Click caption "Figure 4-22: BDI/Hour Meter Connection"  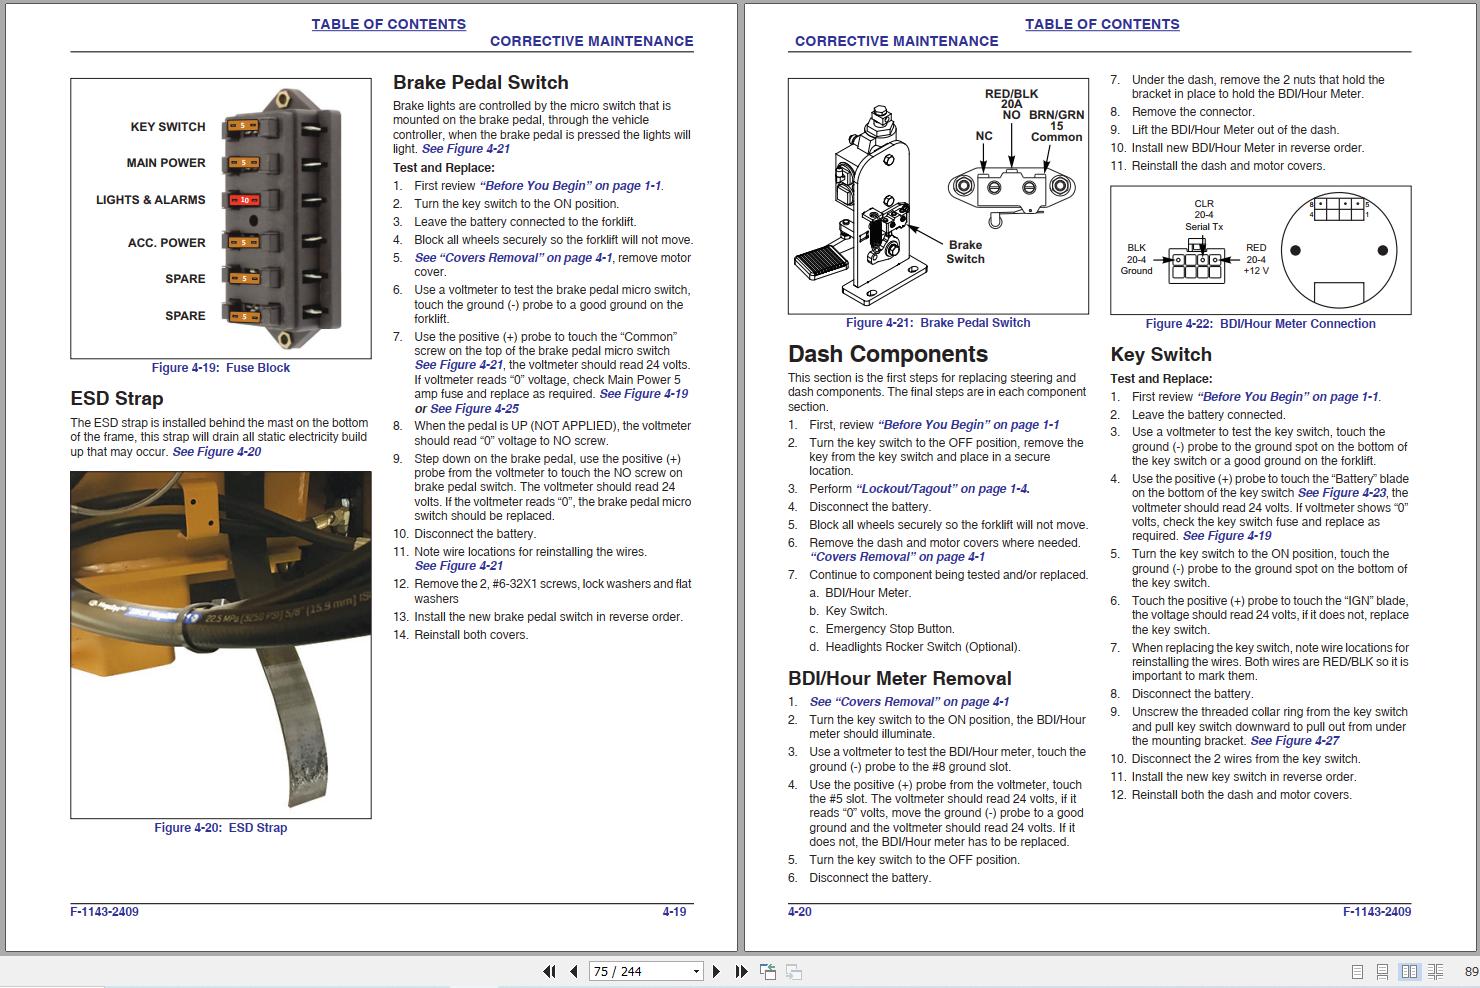point(1260,324)
